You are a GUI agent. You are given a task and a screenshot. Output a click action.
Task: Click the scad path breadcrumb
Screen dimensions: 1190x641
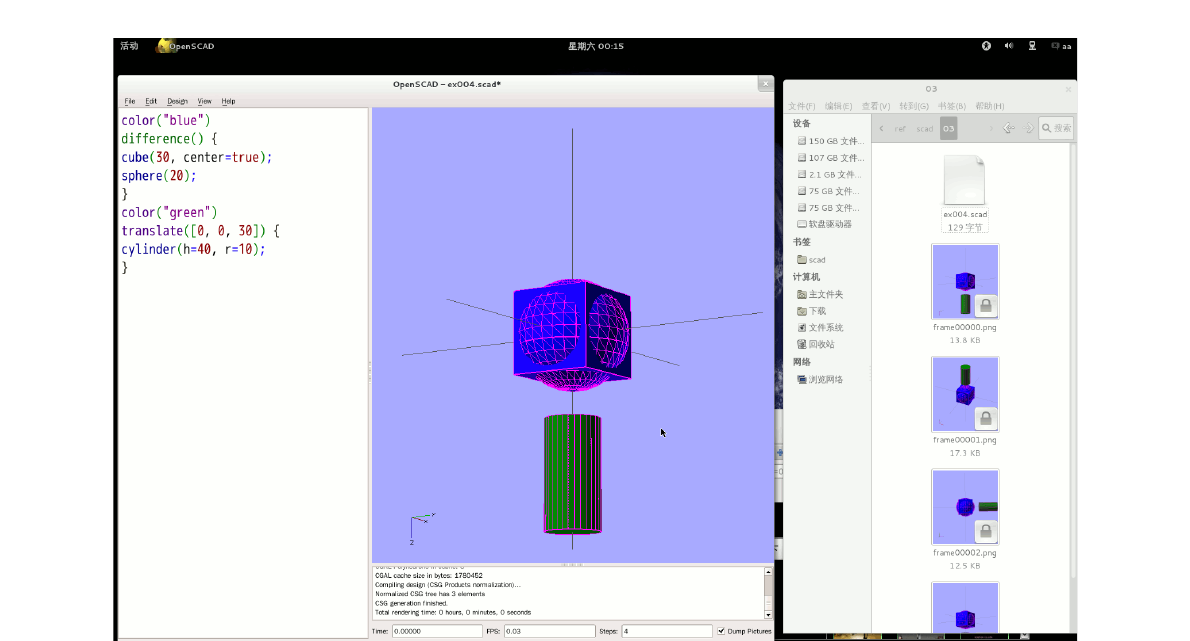(x=924, y=128)
